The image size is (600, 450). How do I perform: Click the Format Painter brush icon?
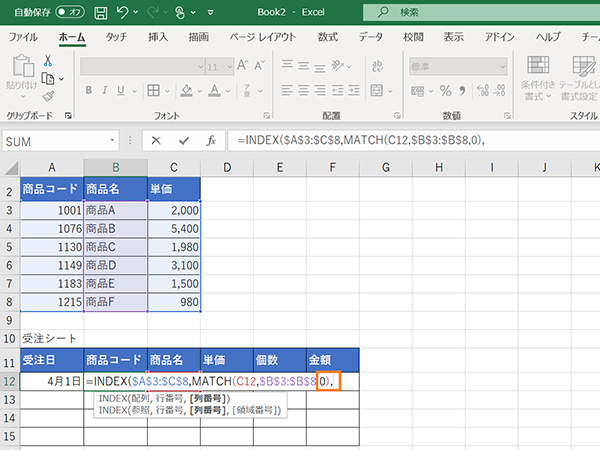coord(47,95)
